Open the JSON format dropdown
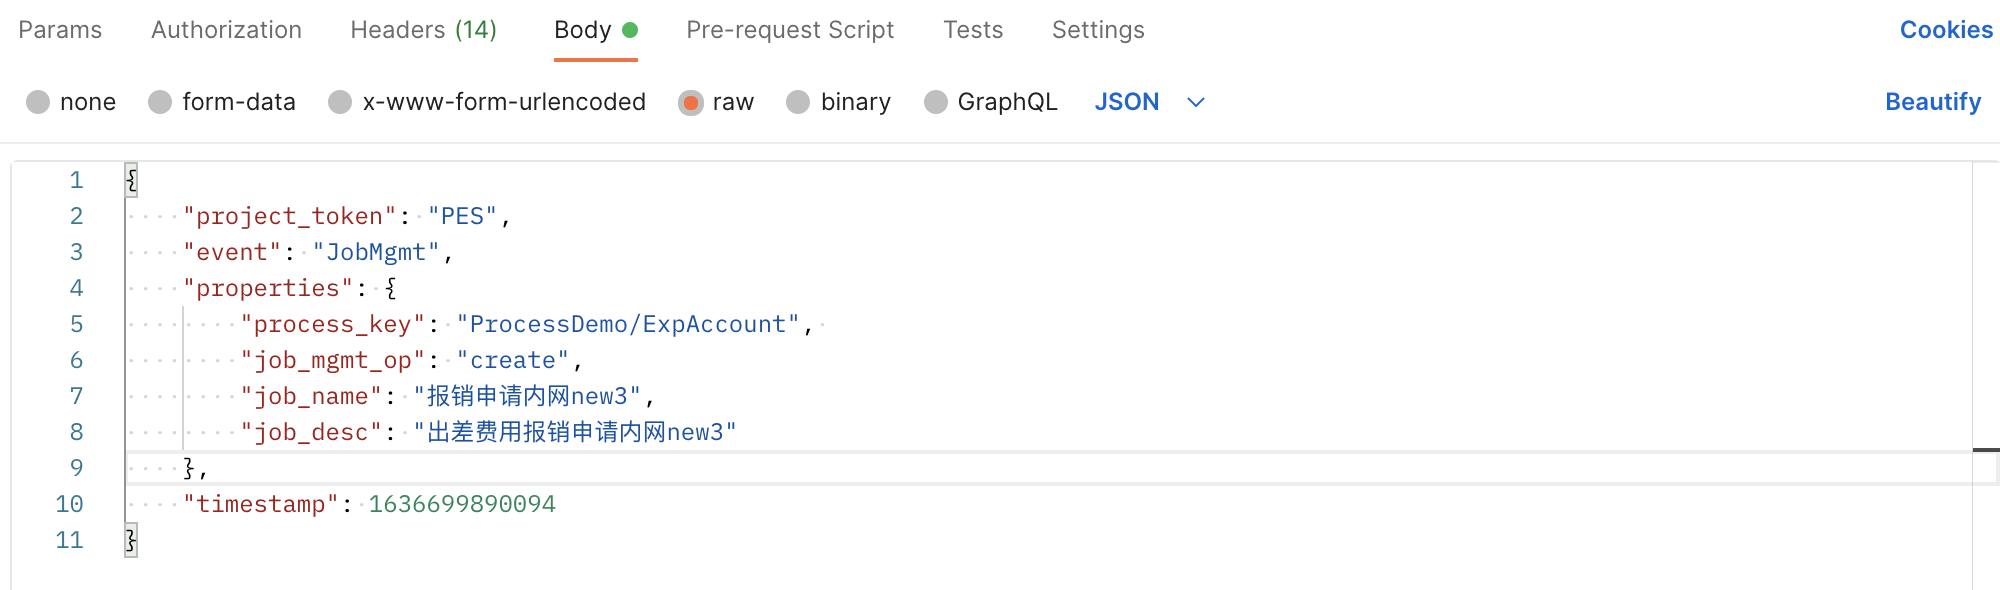2000x590 pixels. tap(1150, 102)
